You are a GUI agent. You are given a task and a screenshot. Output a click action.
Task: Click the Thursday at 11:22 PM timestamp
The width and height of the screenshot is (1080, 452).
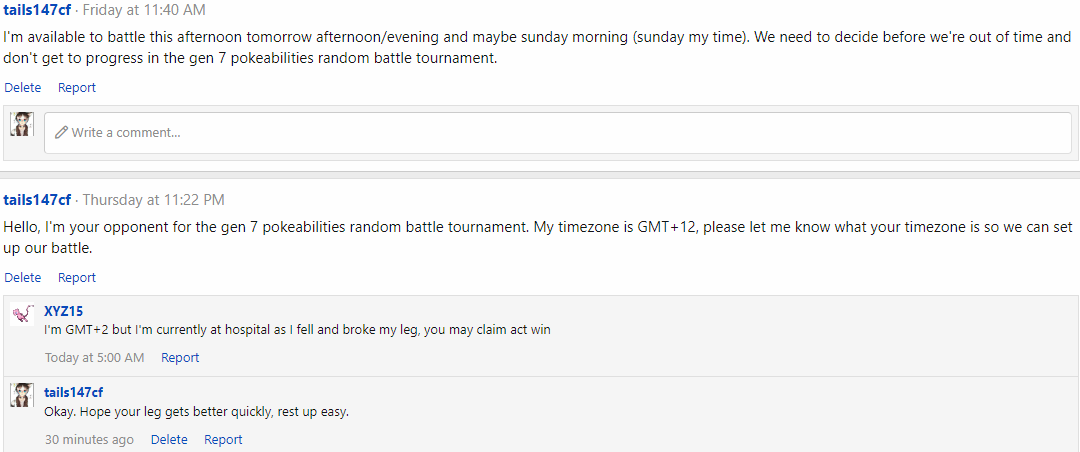coord(154,201)
